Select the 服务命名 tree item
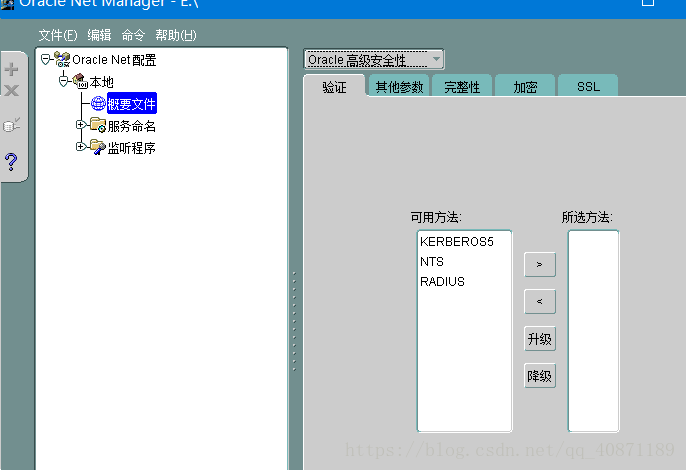 tap(132, 126)
